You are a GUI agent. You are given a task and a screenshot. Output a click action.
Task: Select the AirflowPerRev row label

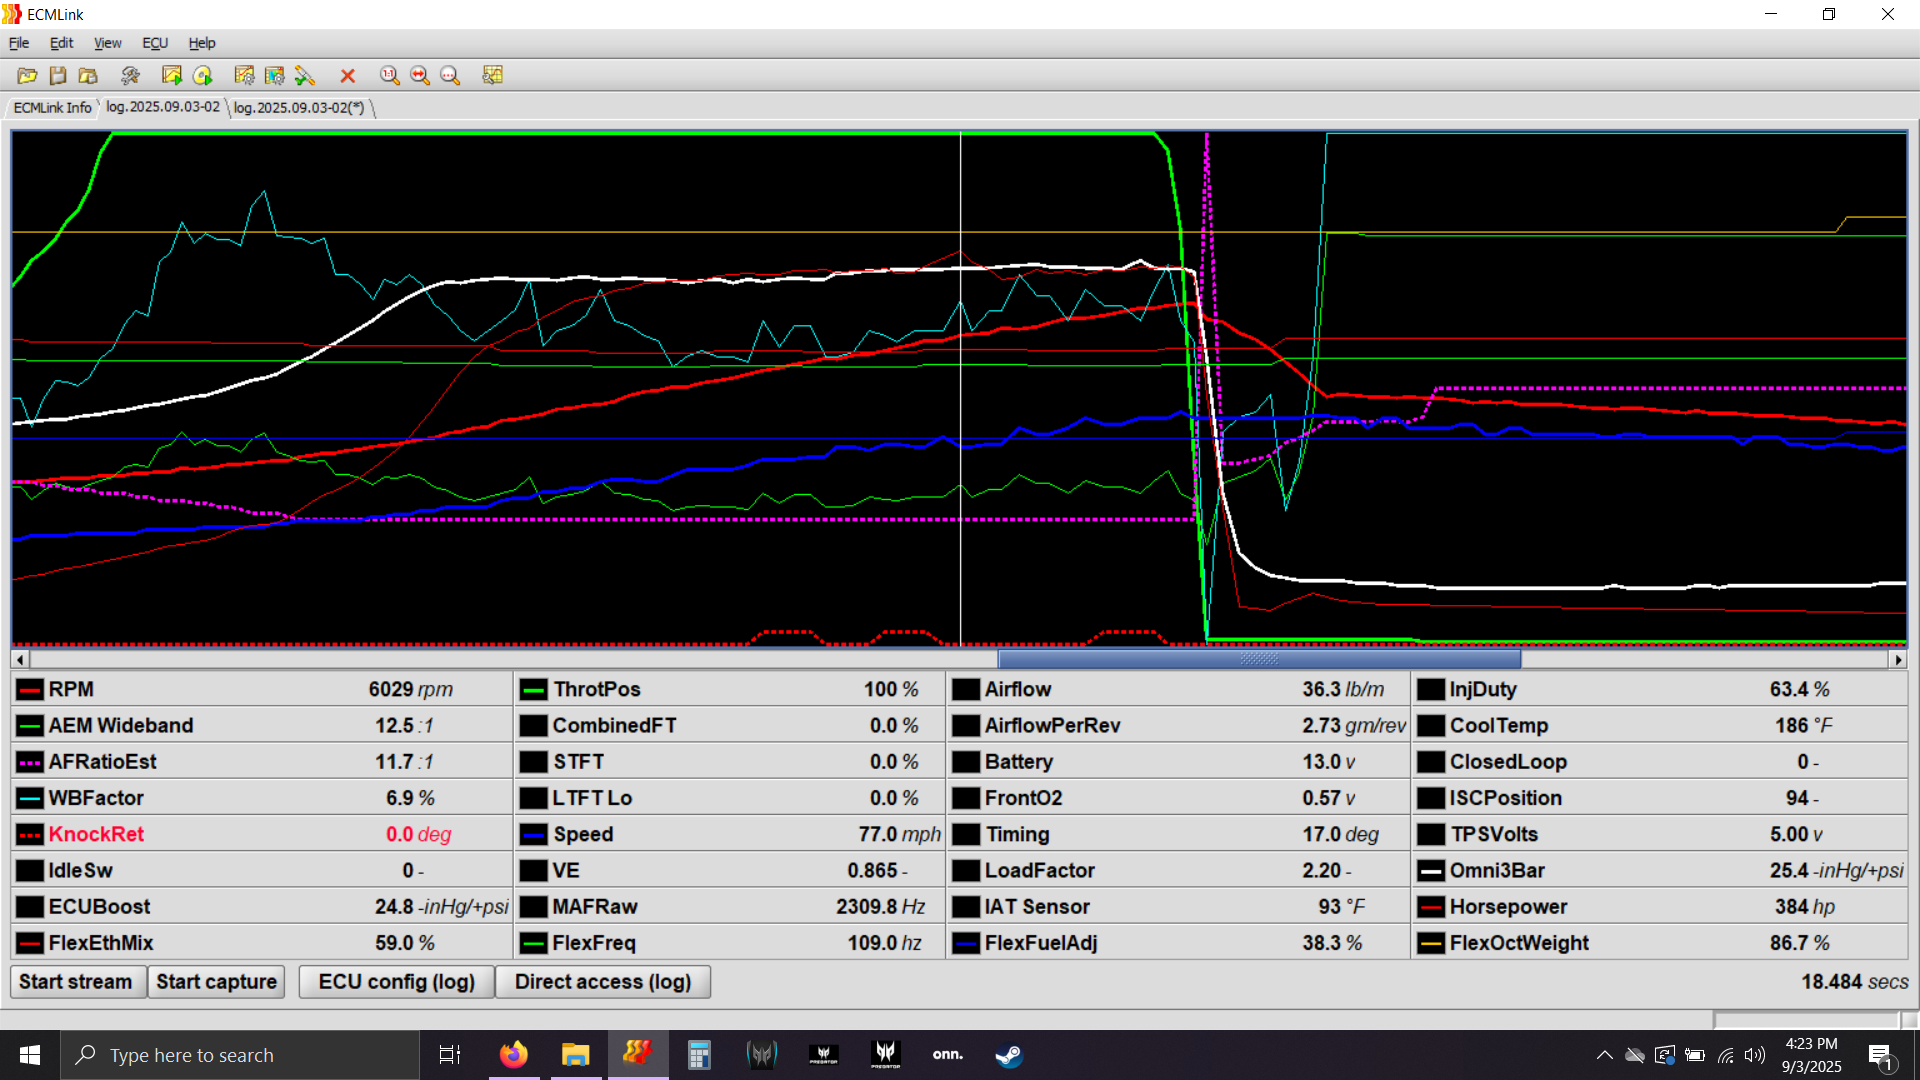1052,725
